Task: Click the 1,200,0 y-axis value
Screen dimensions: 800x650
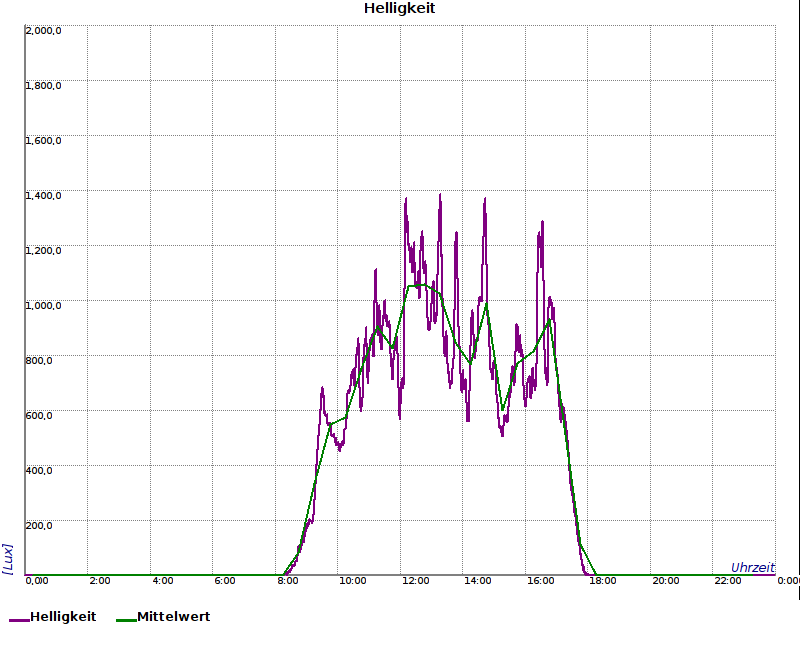Action: 43,251
